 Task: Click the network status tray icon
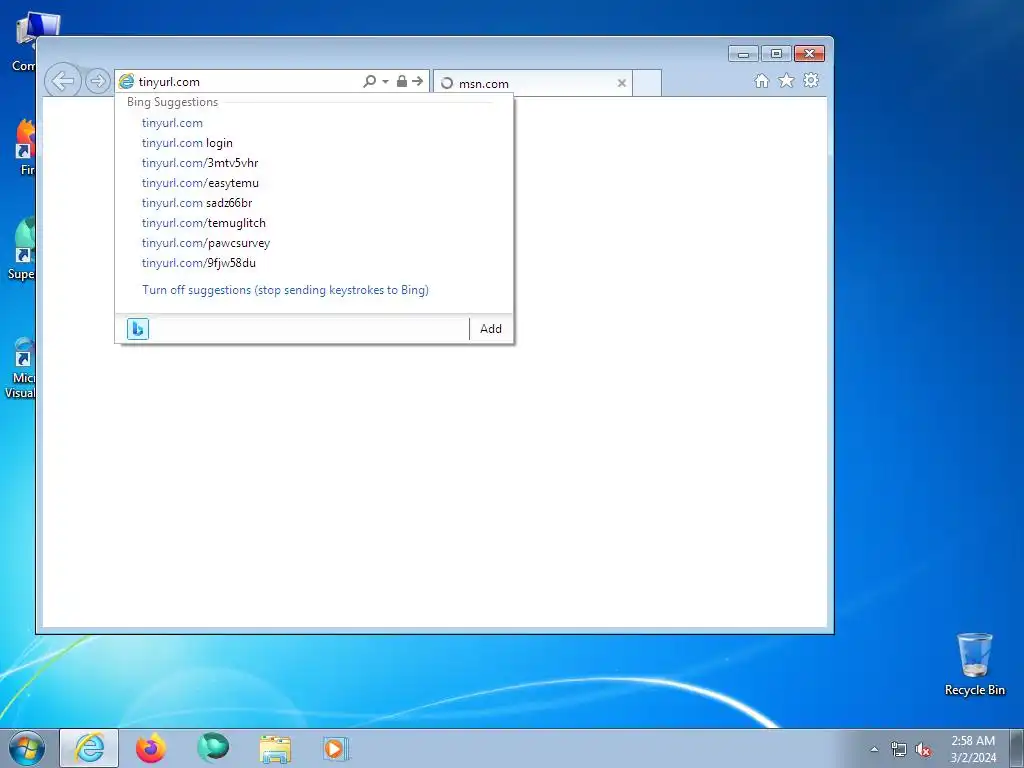click(899, 750)
